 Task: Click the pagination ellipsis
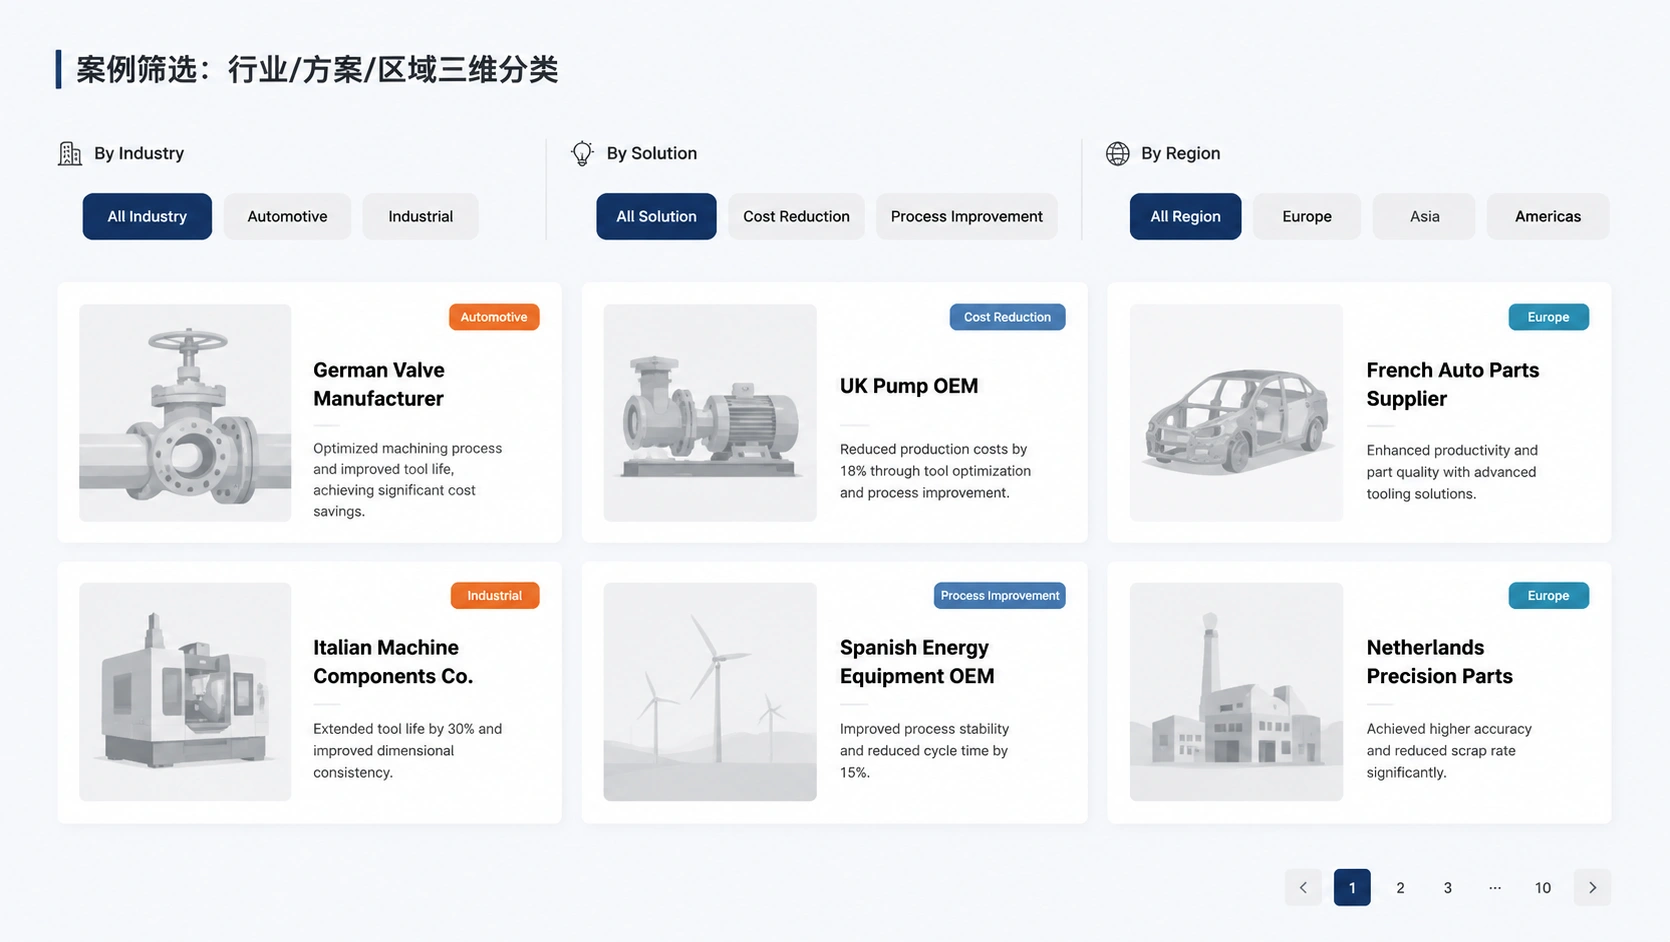1495,887
